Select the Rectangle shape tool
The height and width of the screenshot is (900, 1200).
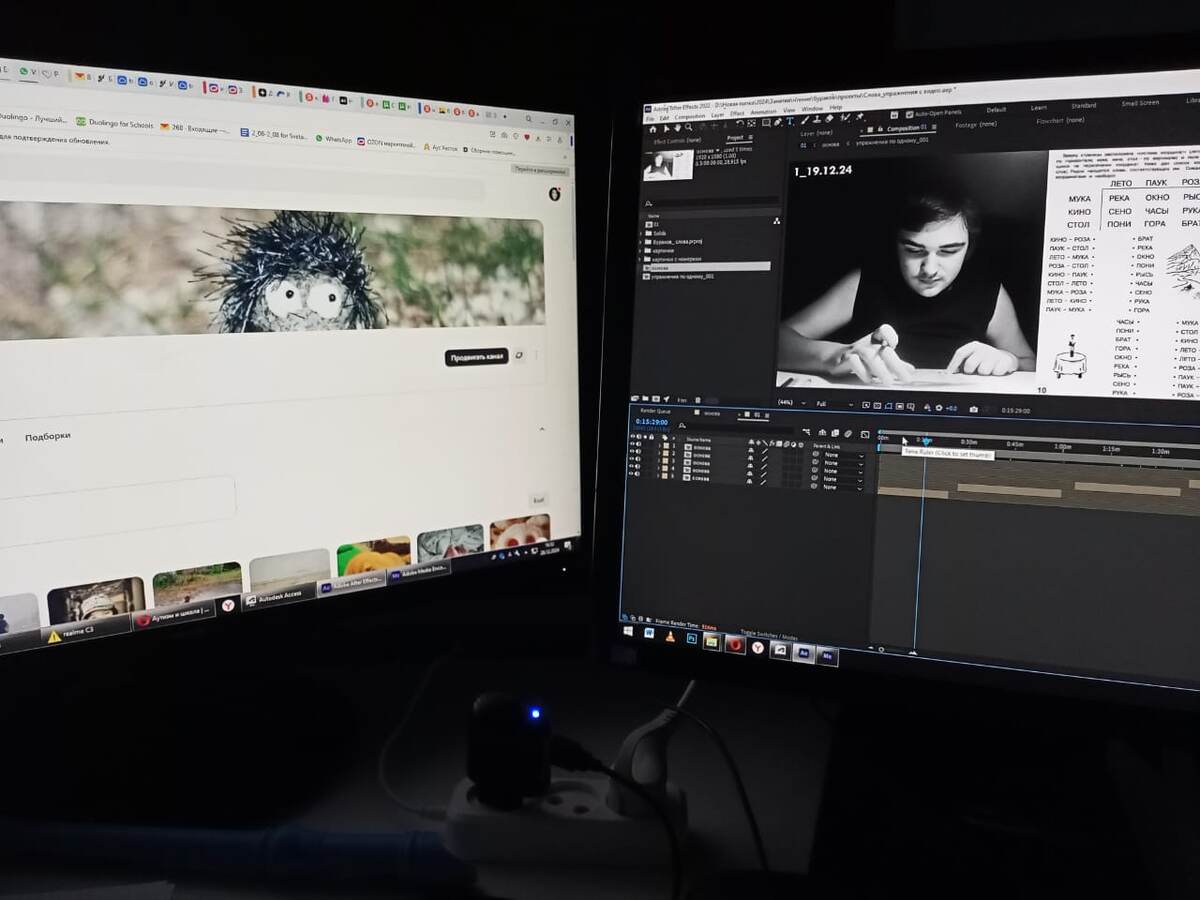[x=766, y=122]
